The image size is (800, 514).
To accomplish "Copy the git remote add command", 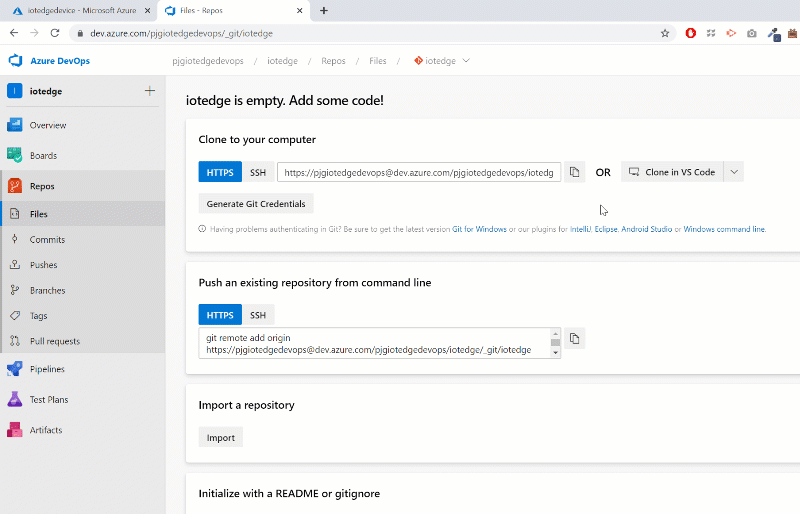I will [x=574, y=338].
